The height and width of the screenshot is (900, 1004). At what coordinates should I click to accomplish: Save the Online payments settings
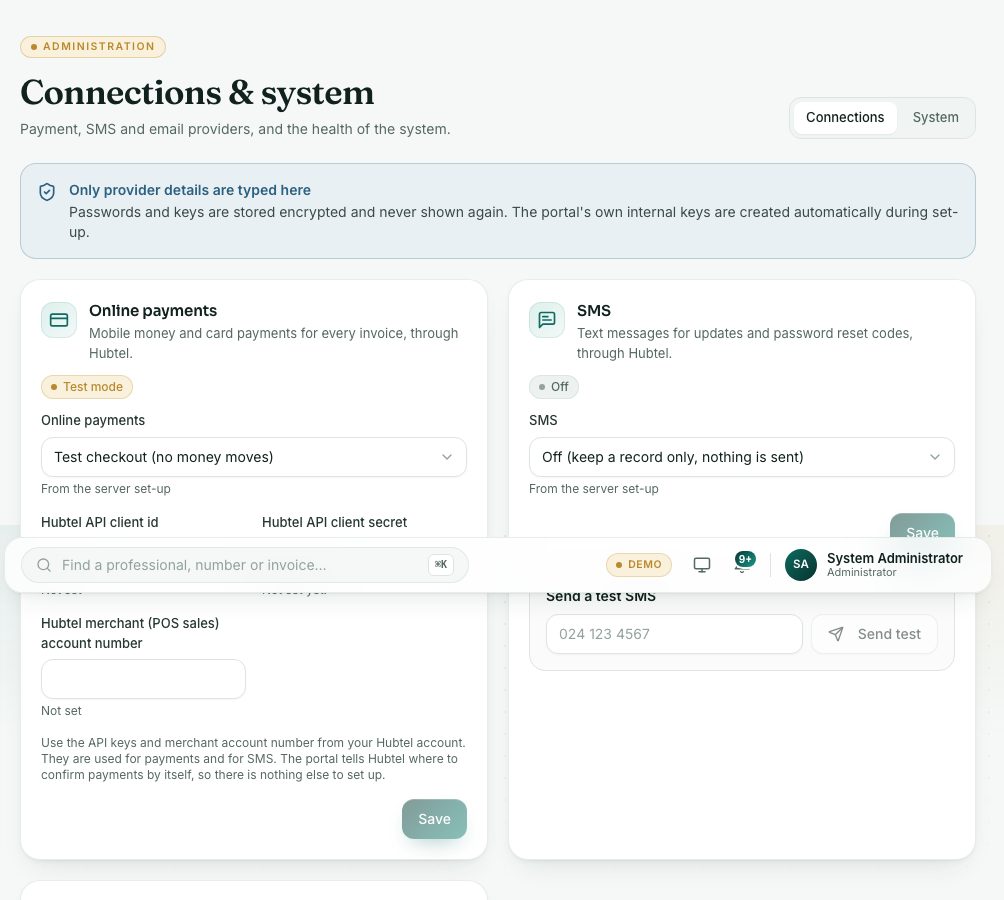click(x=434, y=819)
